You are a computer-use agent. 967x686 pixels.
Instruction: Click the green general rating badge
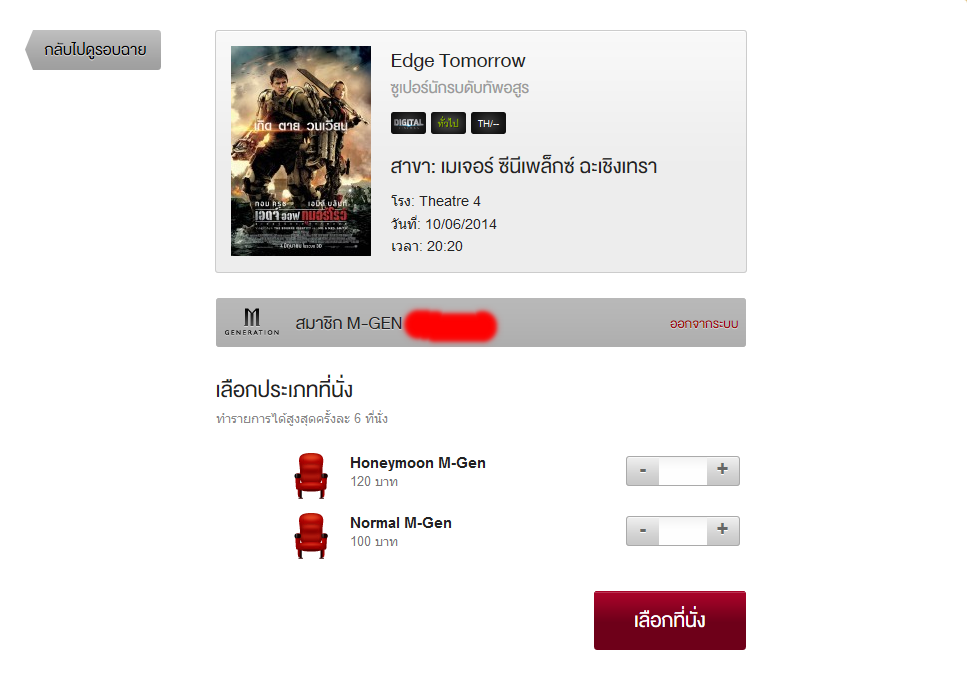click(448, 123)
